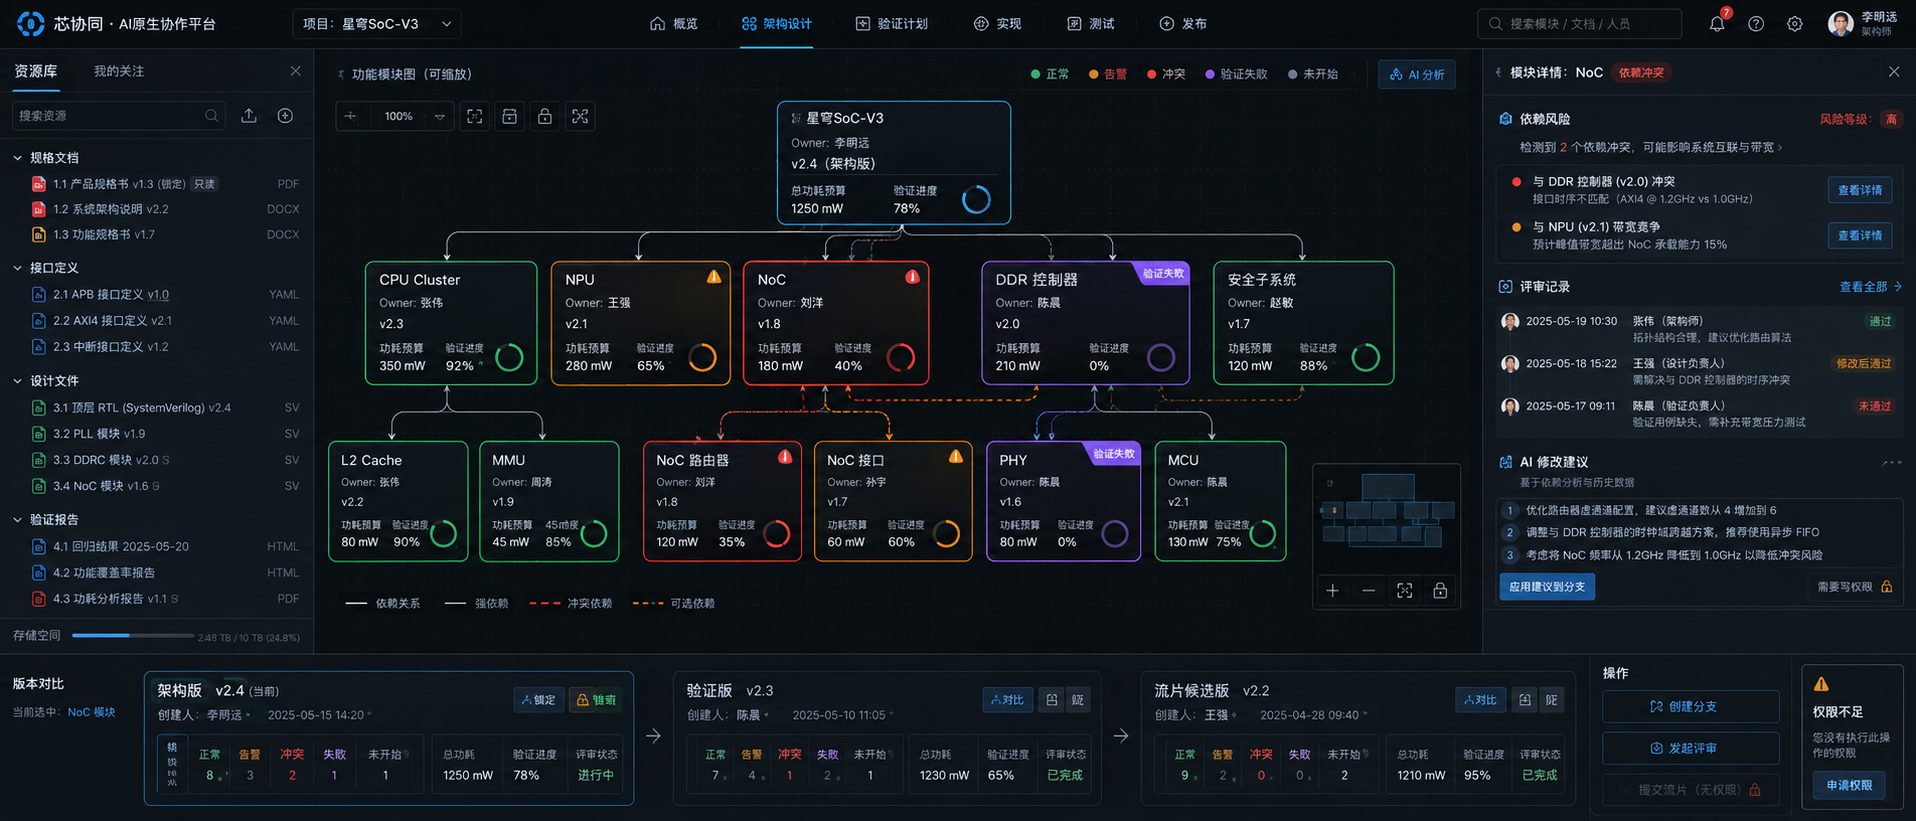Collapse the 规格文档 tree section
This screenshot has height=821, width=1916.
18,158
